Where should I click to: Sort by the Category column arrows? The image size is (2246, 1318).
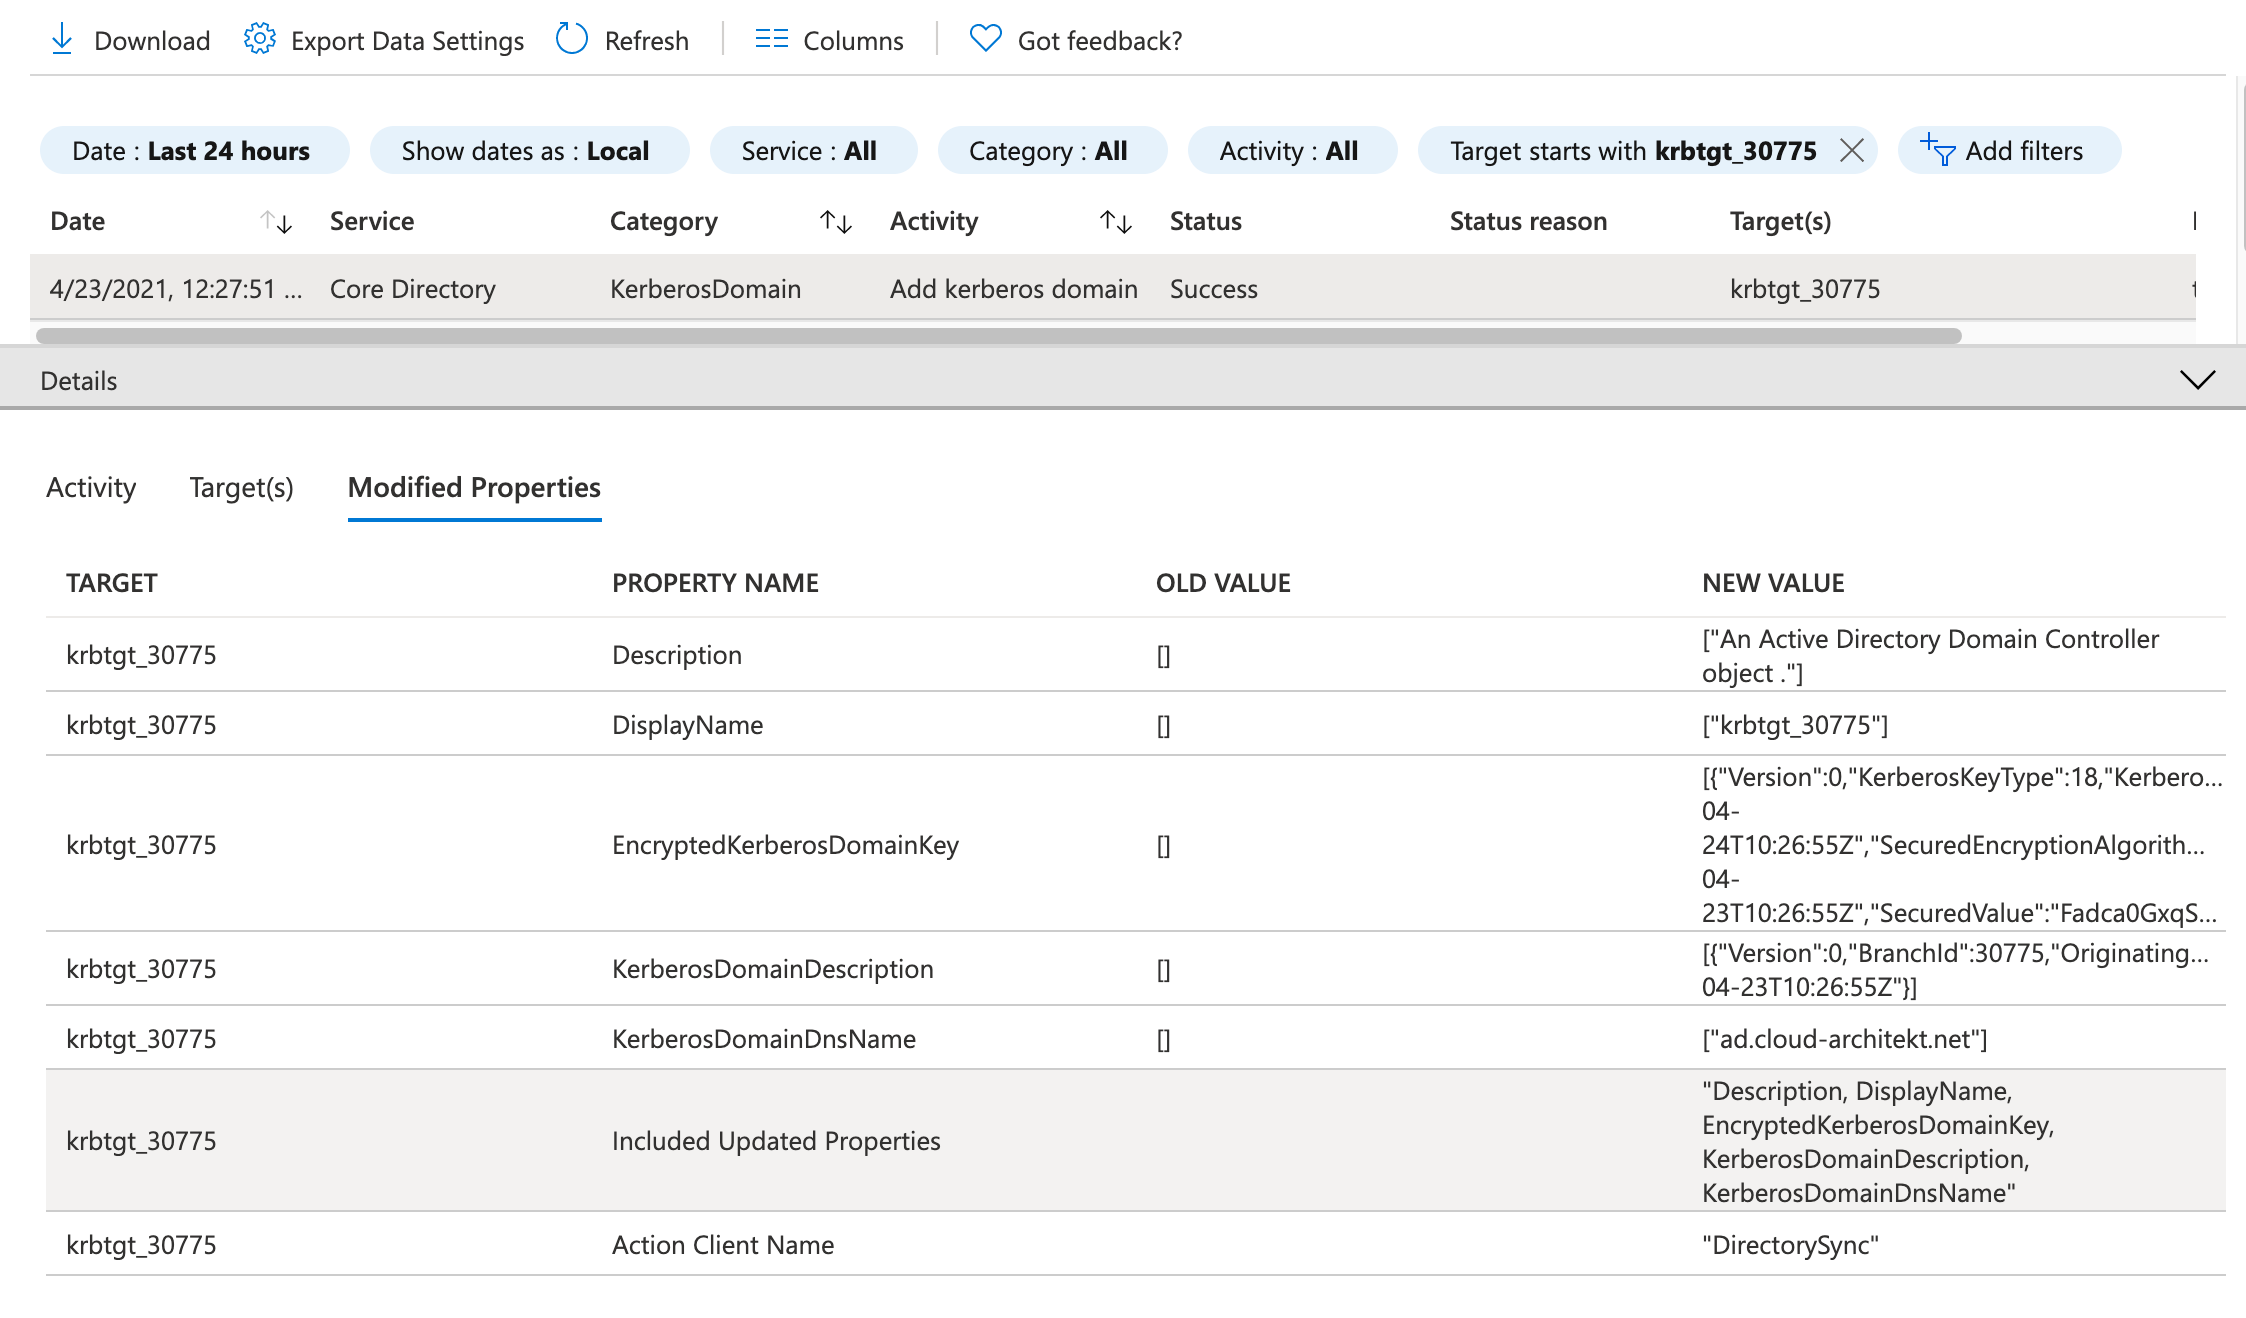(836, 222)
